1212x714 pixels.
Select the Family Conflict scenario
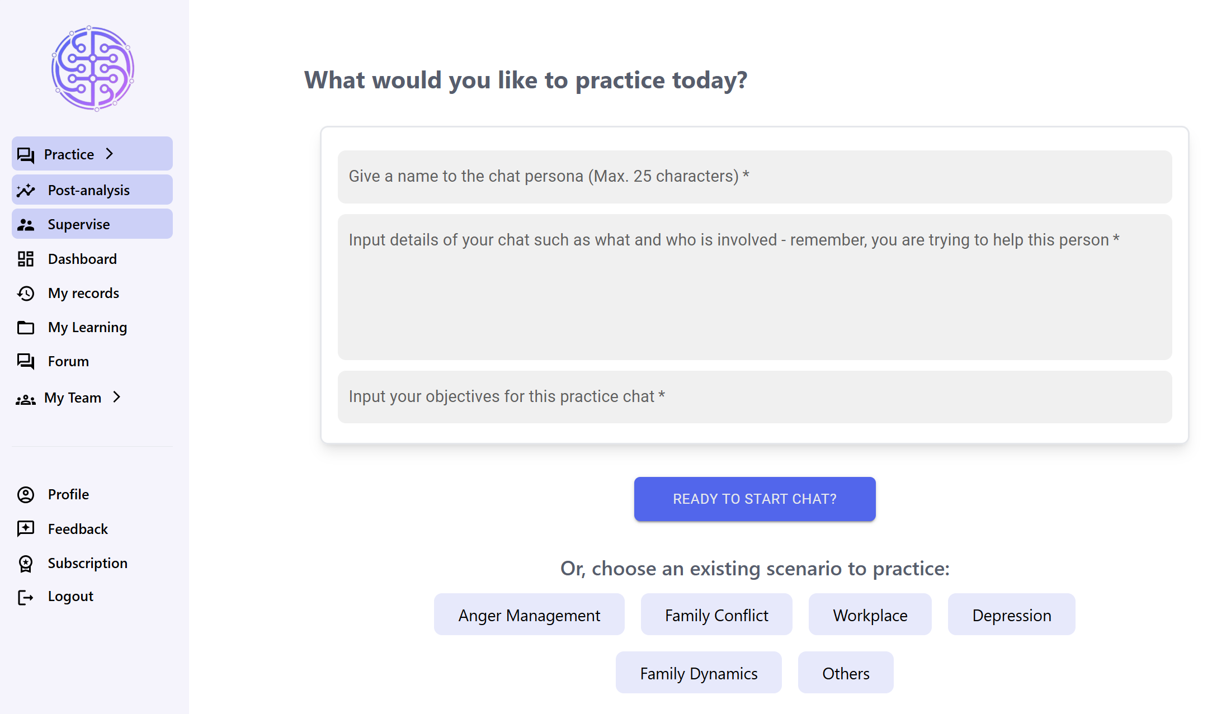coord(716,615)
